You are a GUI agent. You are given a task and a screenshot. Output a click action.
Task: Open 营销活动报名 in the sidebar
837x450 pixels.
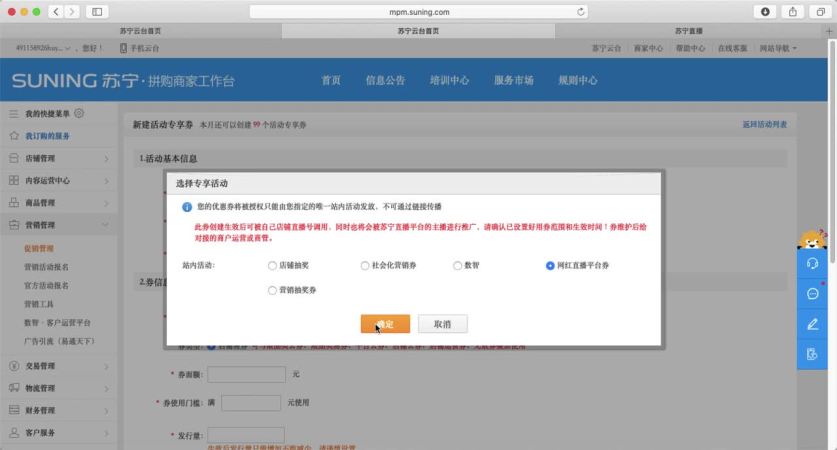[46, 267]
